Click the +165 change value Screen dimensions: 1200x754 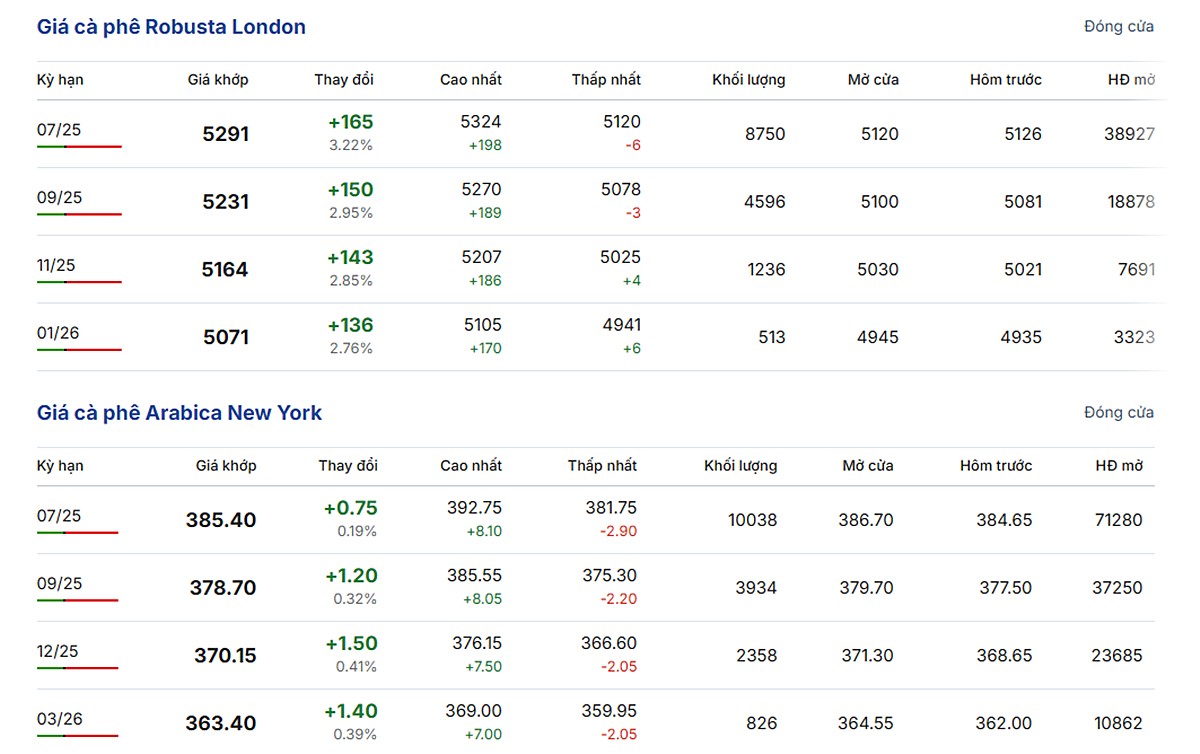[x=350, y=122]
